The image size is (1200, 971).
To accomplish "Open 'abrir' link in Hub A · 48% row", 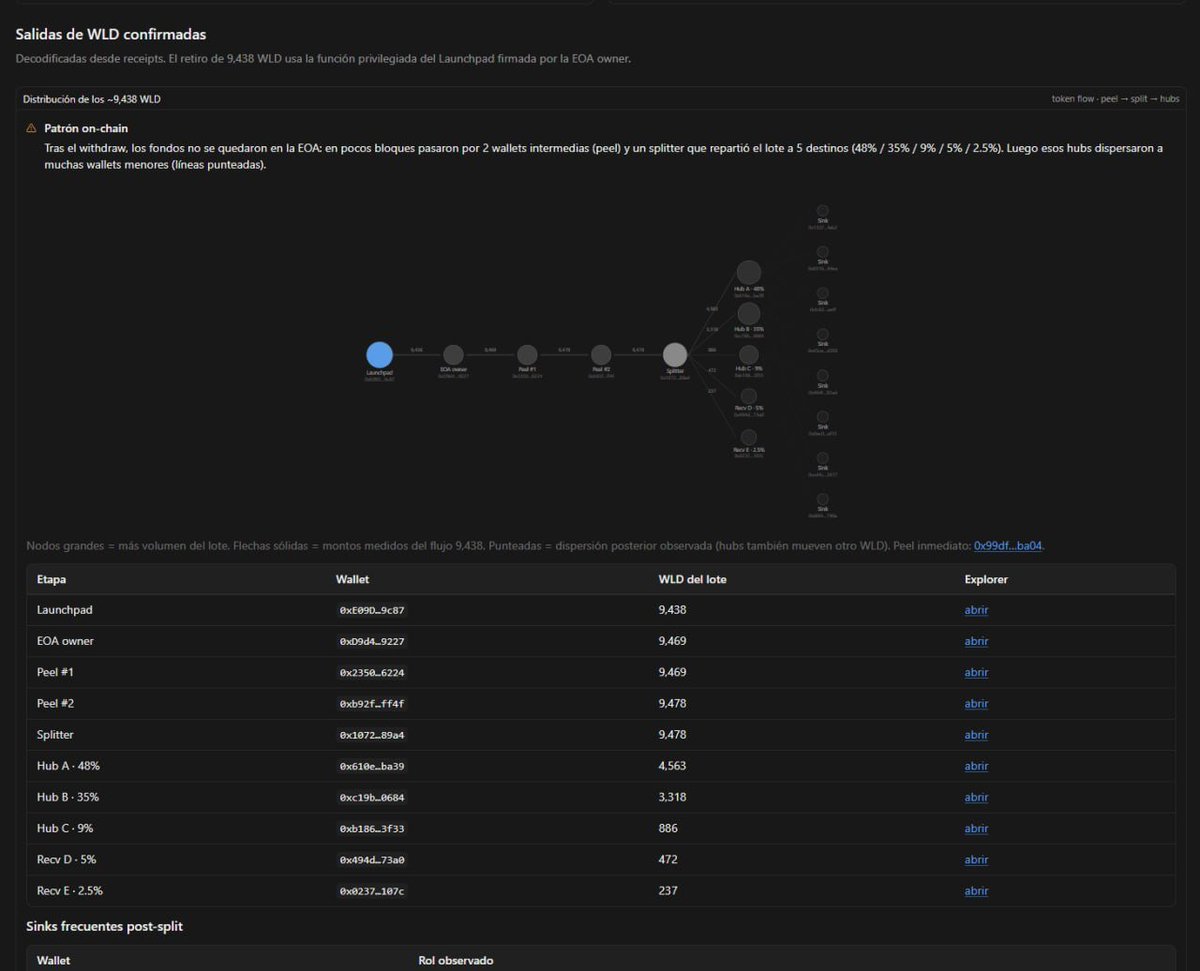I will coord(976,766).
